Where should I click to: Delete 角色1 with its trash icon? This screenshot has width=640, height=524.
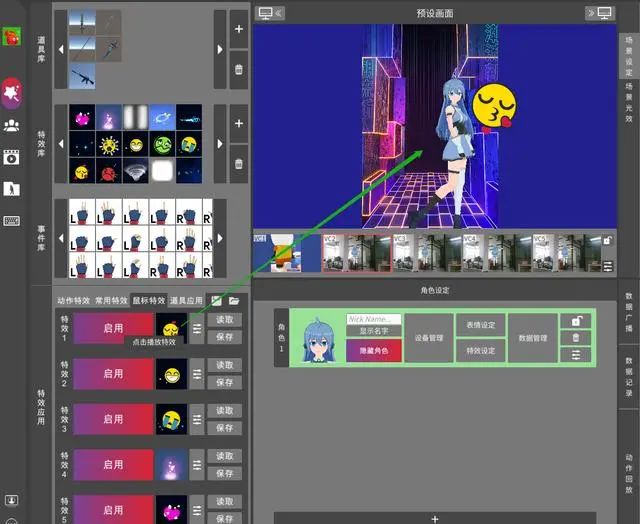click(x=576, y=338)
